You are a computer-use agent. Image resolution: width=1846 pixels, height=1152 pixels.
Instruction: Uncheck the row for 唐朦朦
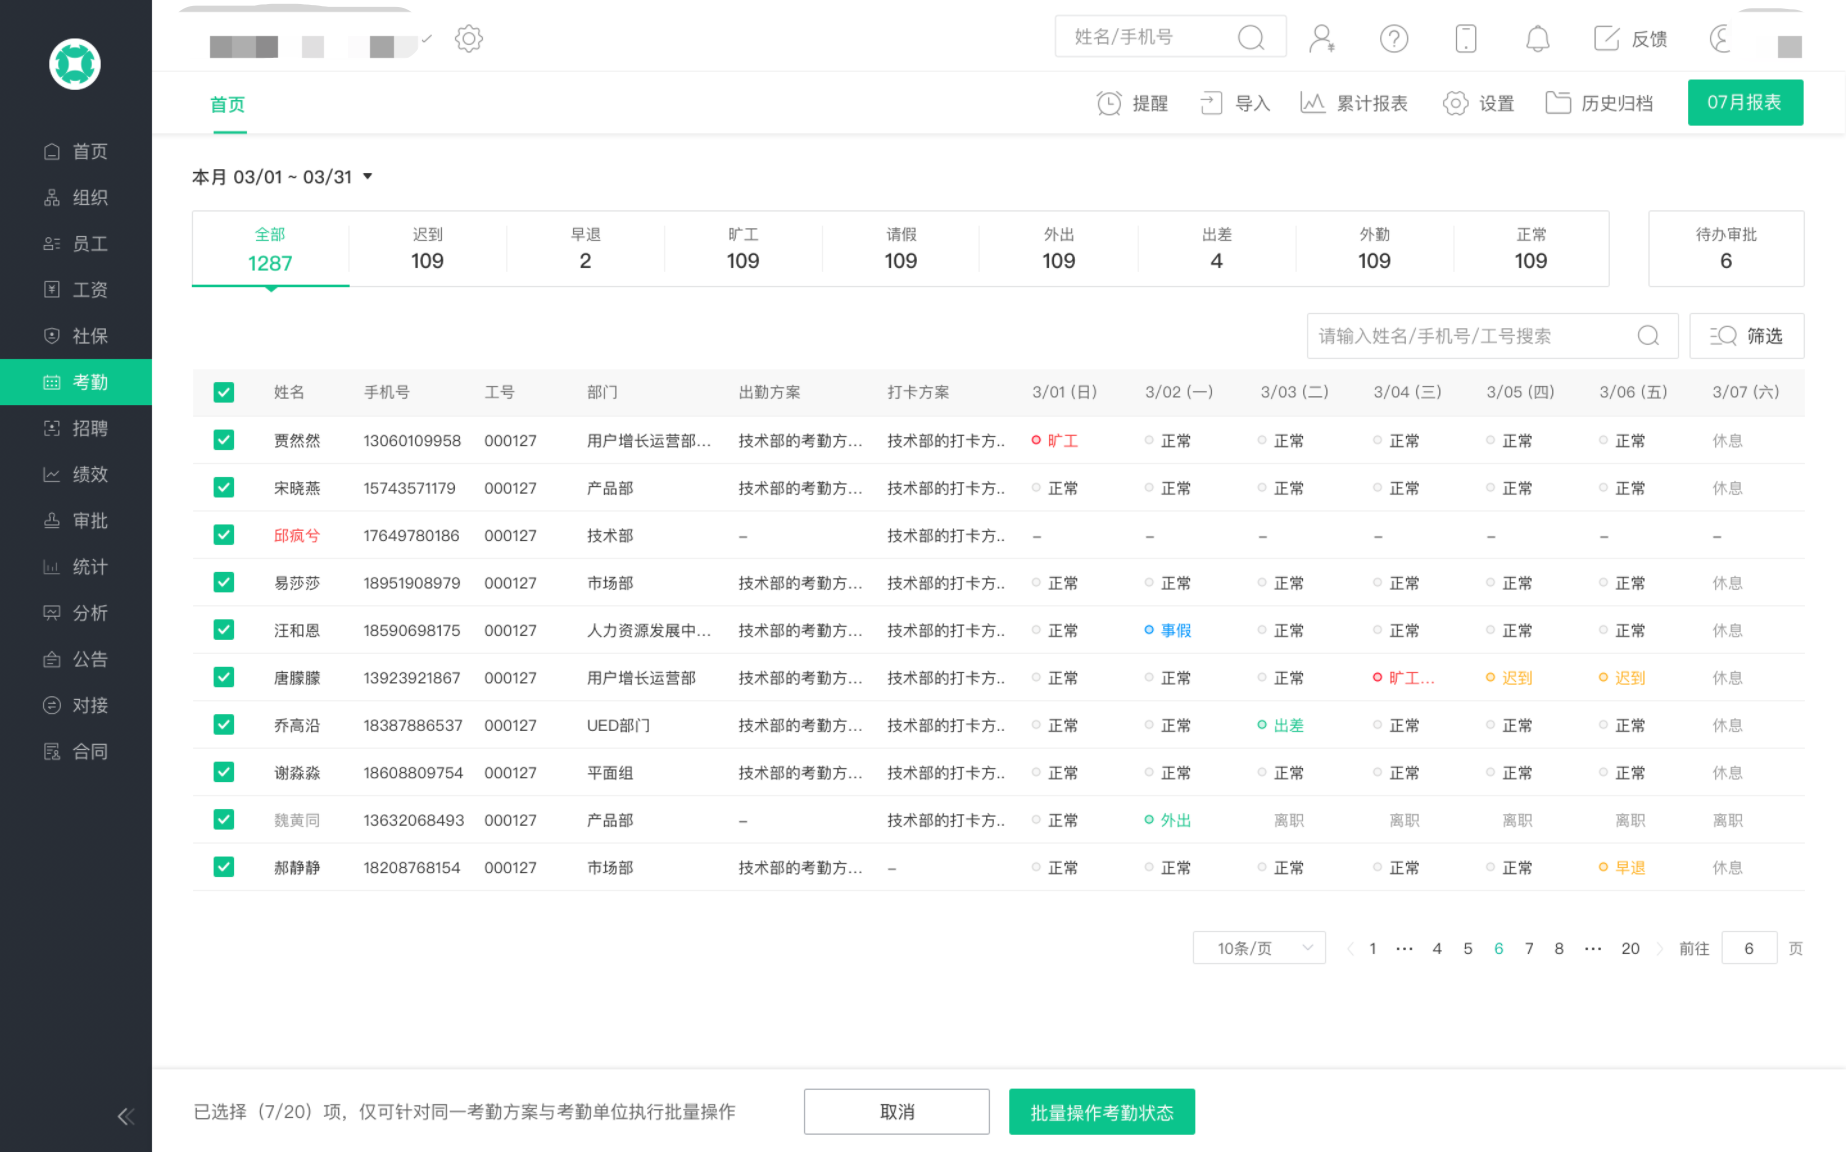tap(224, 677)
